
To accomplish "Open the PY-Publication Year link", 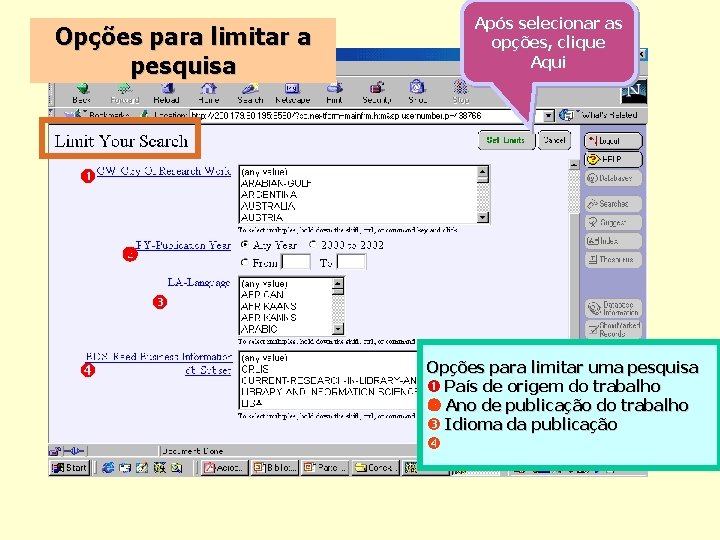I will 183,245.
